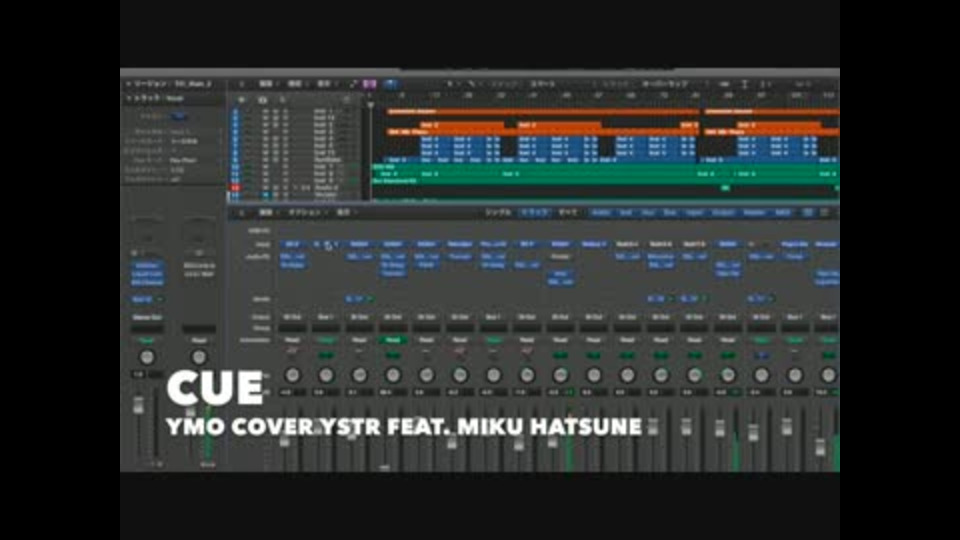Click the Read automation button on left inspector strip
Screen dimensions: 960x540
(x=147, y=340)
